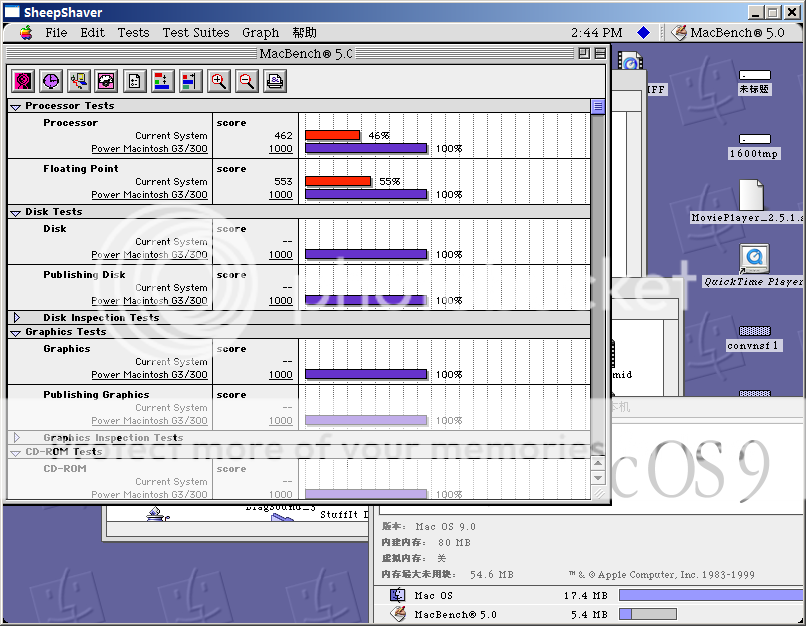
Task: Click the checklist document toolbar icon
Action: tap(134, 81)
